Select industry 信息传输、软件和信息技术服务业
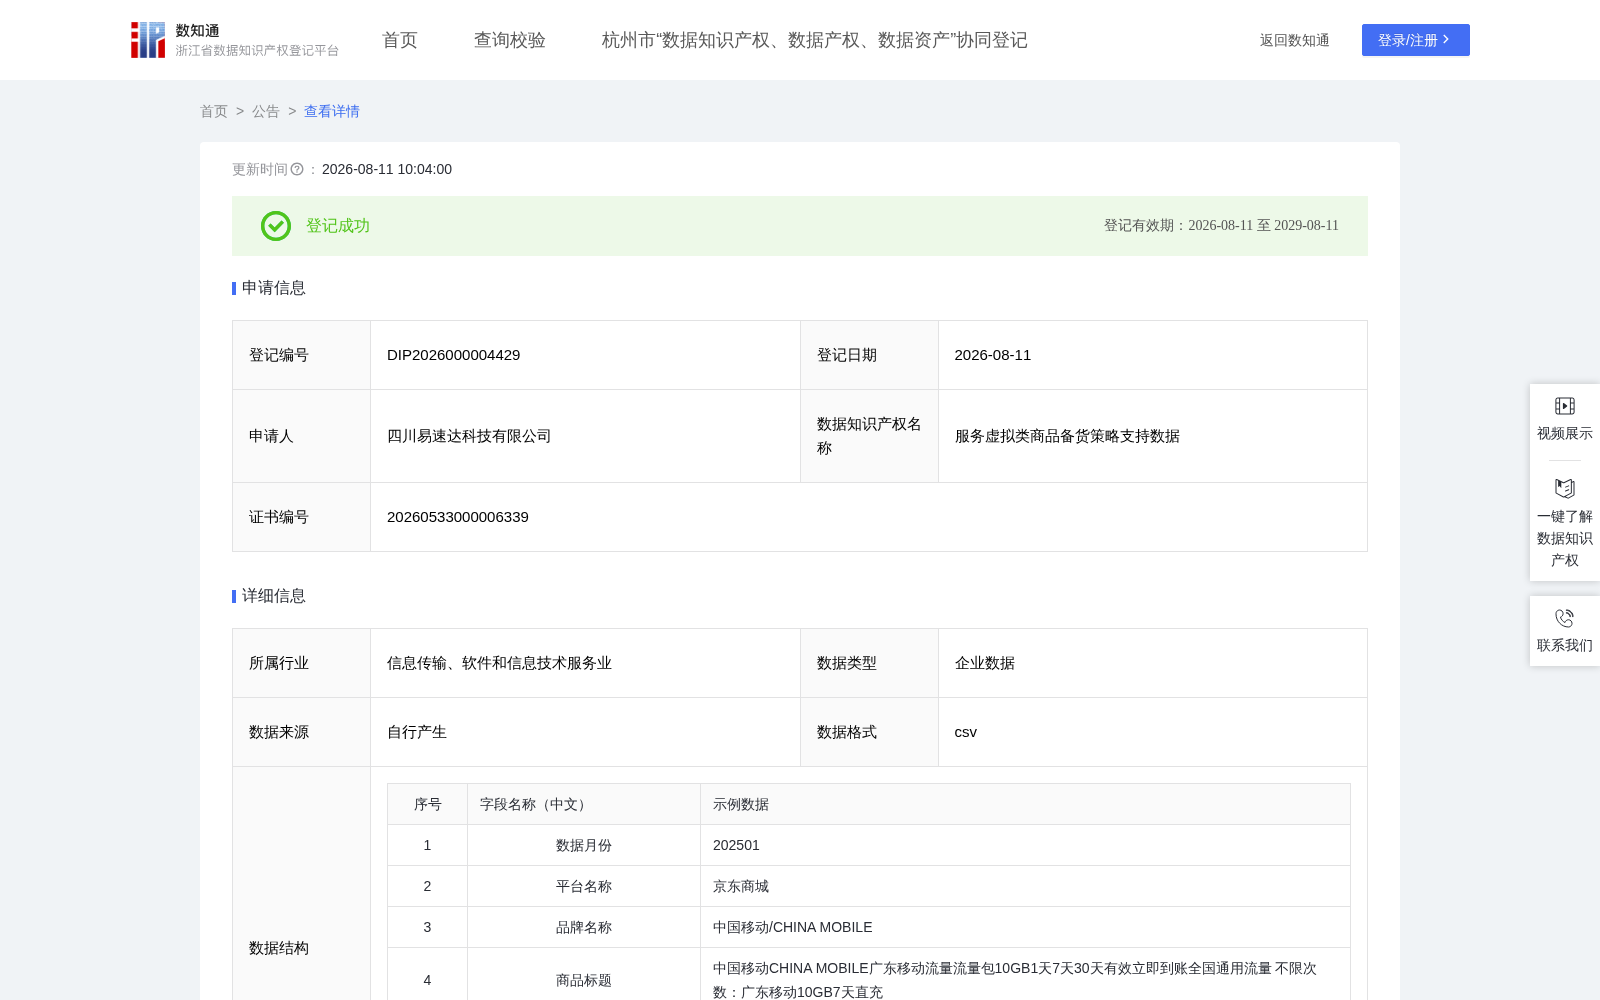Screen dimensions: 1600x1000 499,663
